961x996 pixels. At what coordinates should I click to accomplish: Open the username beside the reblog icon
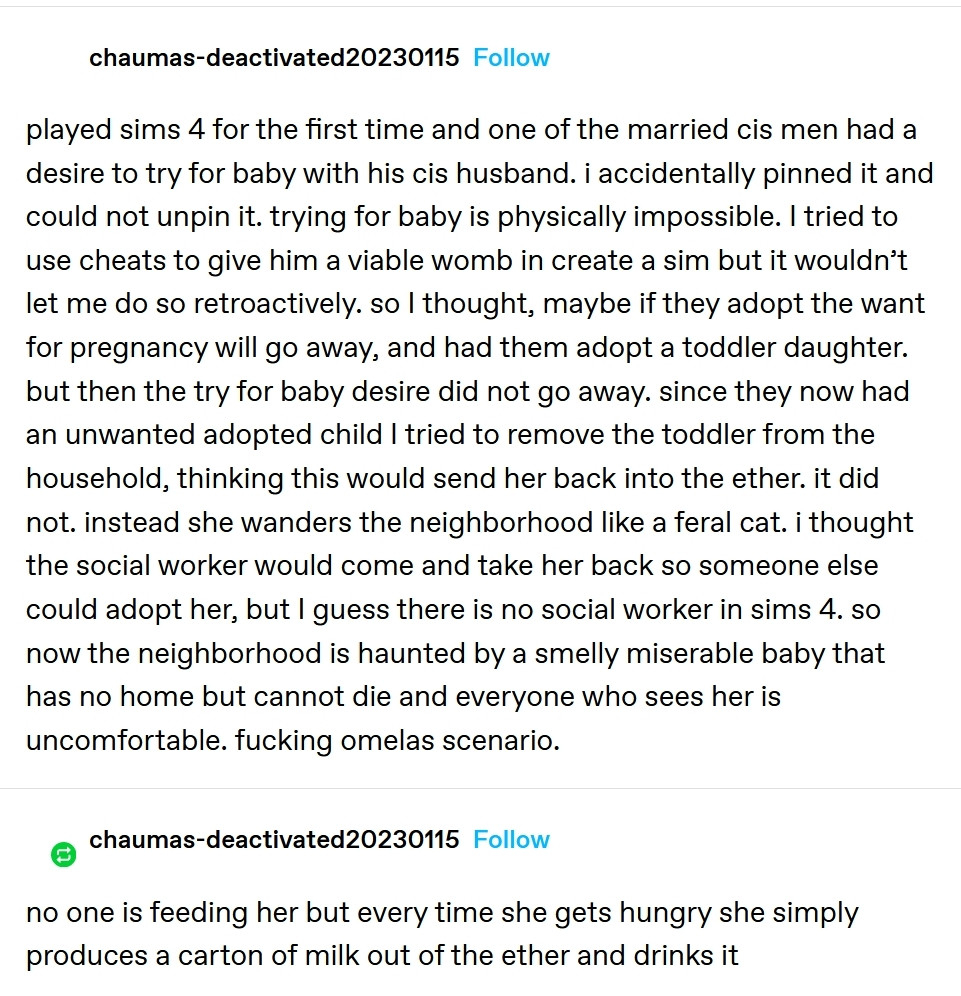click(x=274, y=840)
